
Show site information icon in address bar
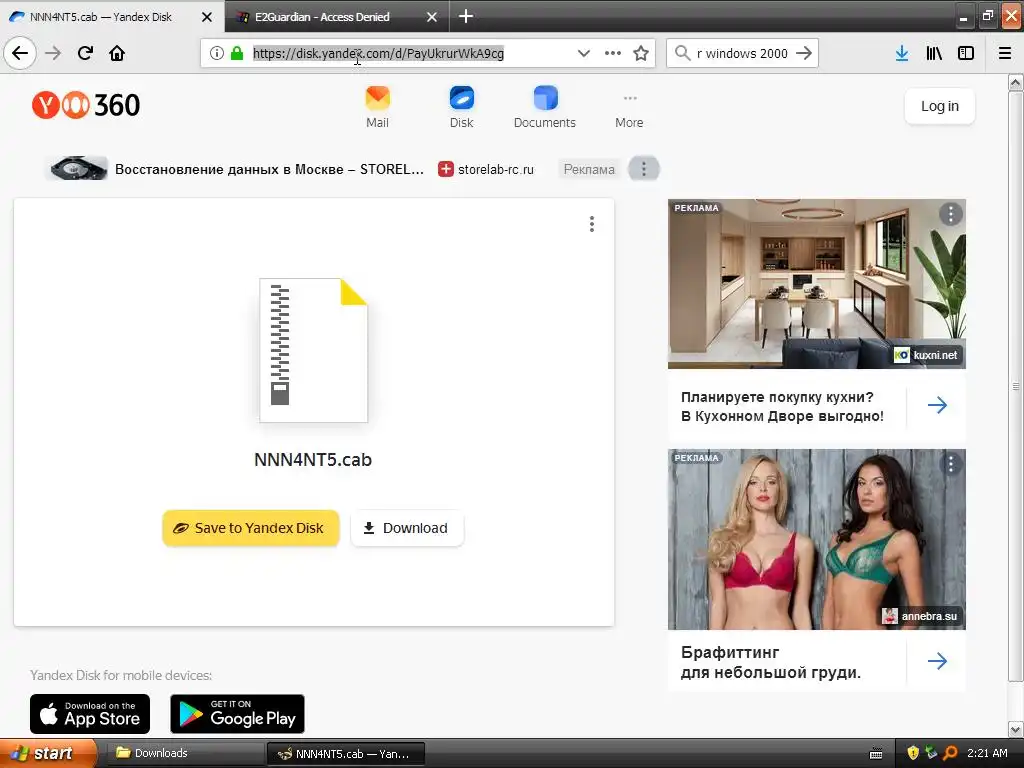point(217,53)
